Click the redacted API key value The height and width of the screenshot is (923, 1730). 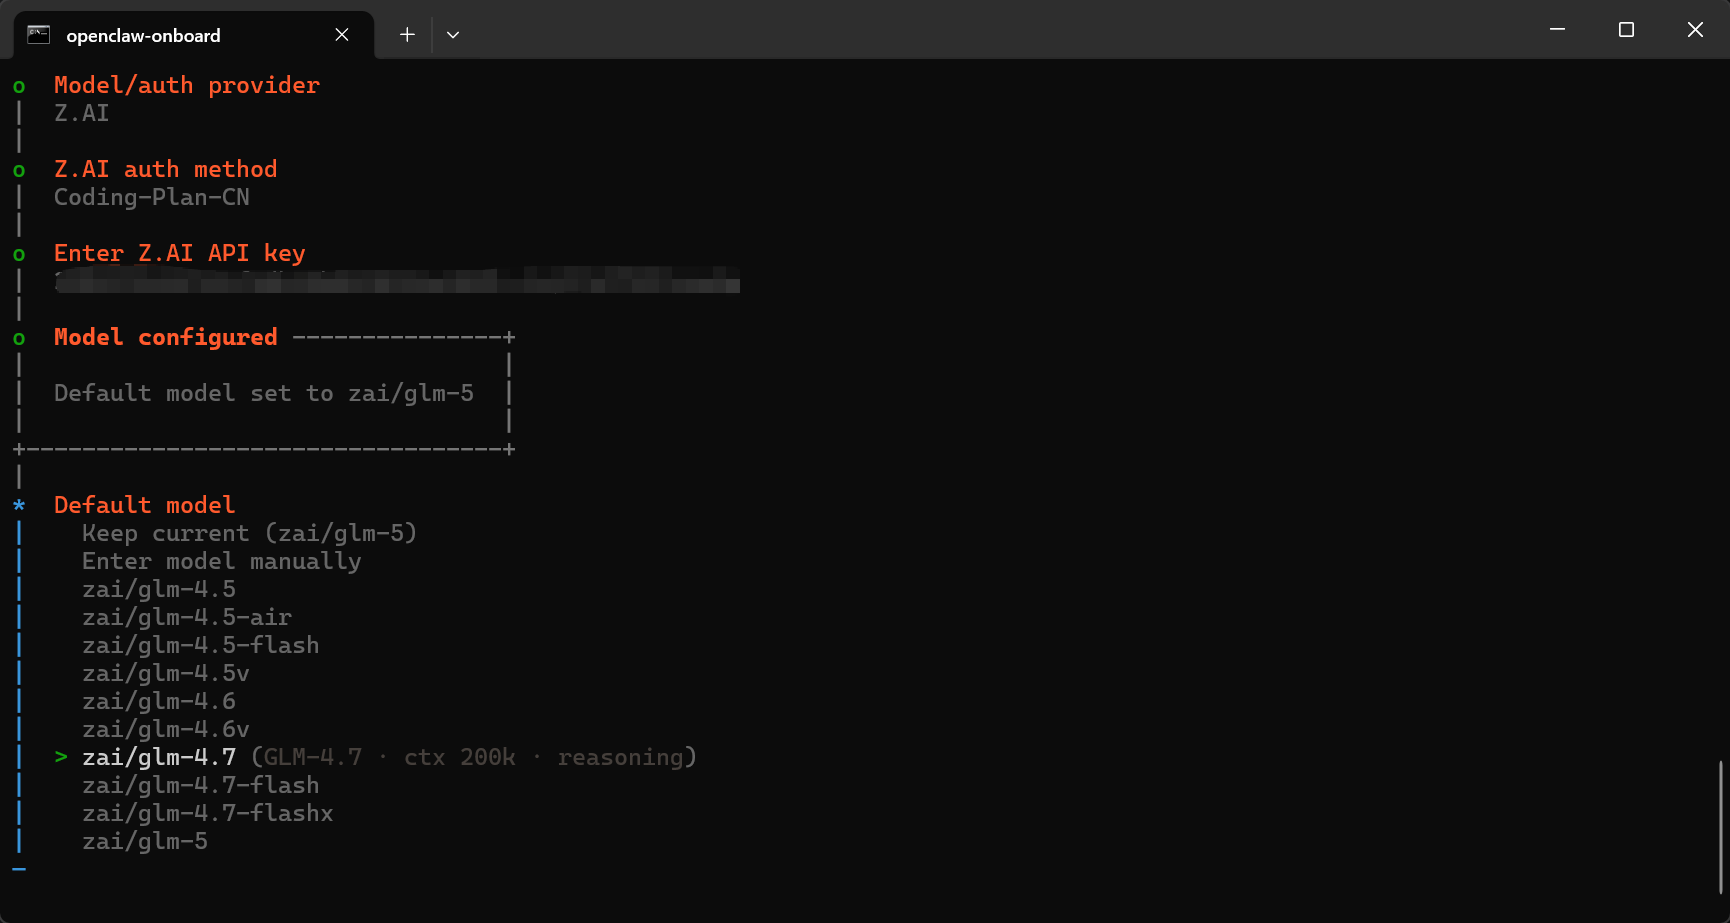click(x=397, y=281)
